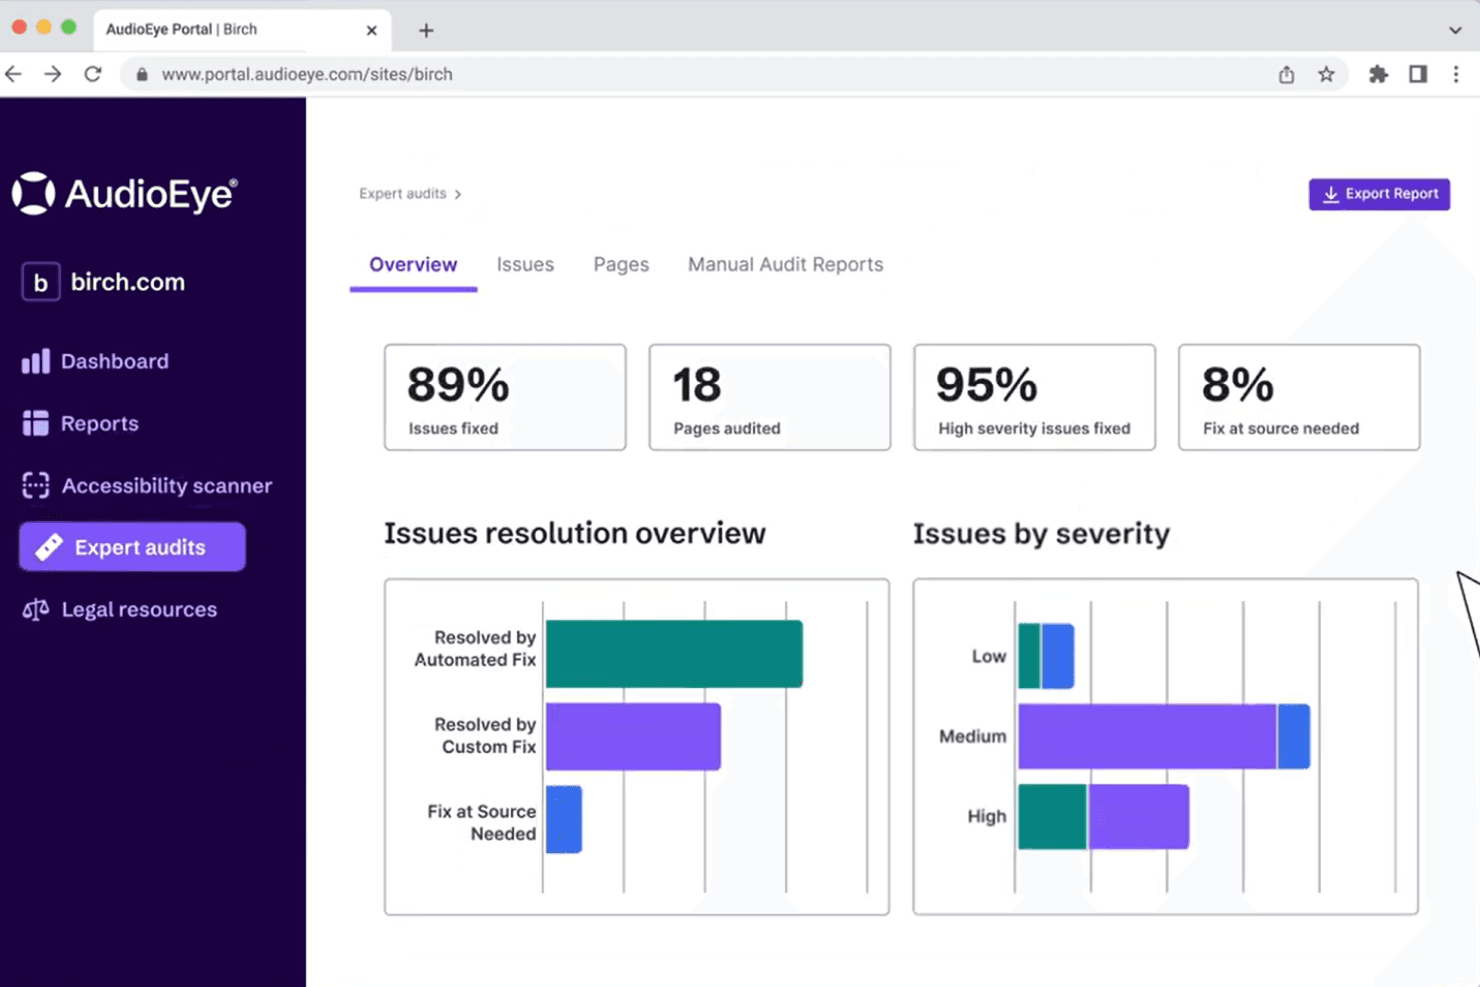Open the Issues tab

(525, 265)
